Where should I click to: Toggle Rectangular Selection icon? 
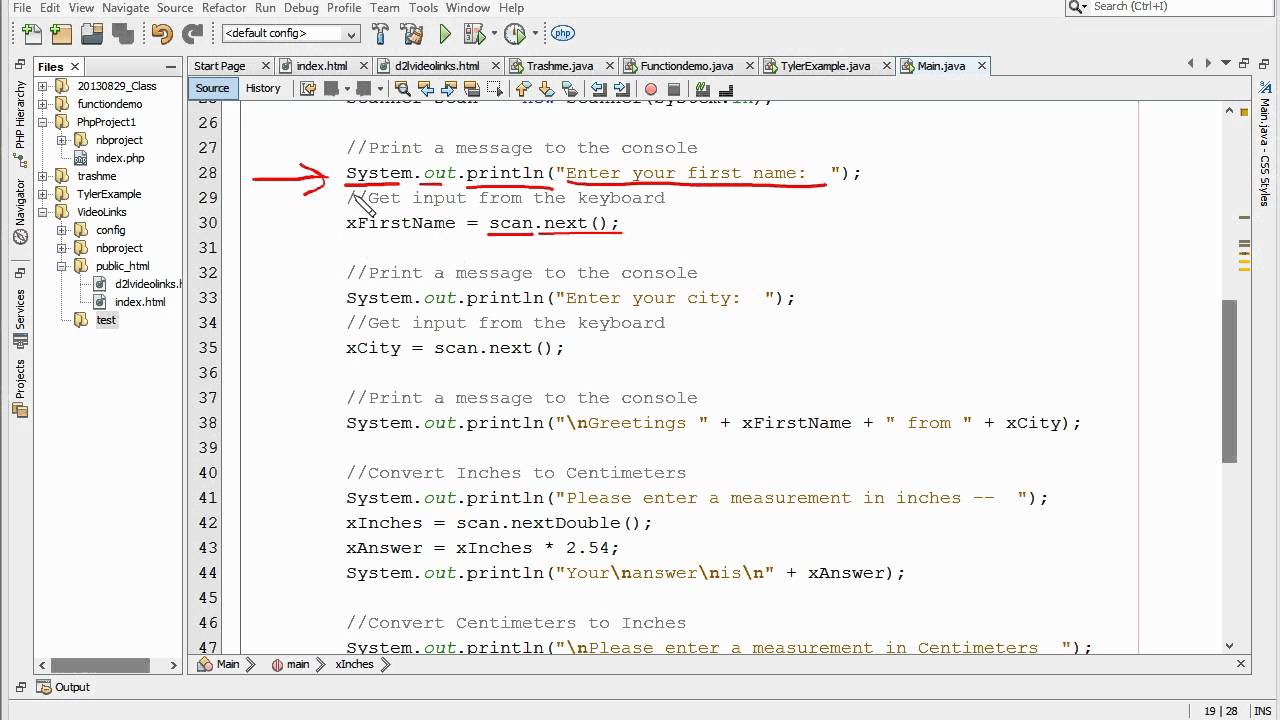click(x=495, y=88)
